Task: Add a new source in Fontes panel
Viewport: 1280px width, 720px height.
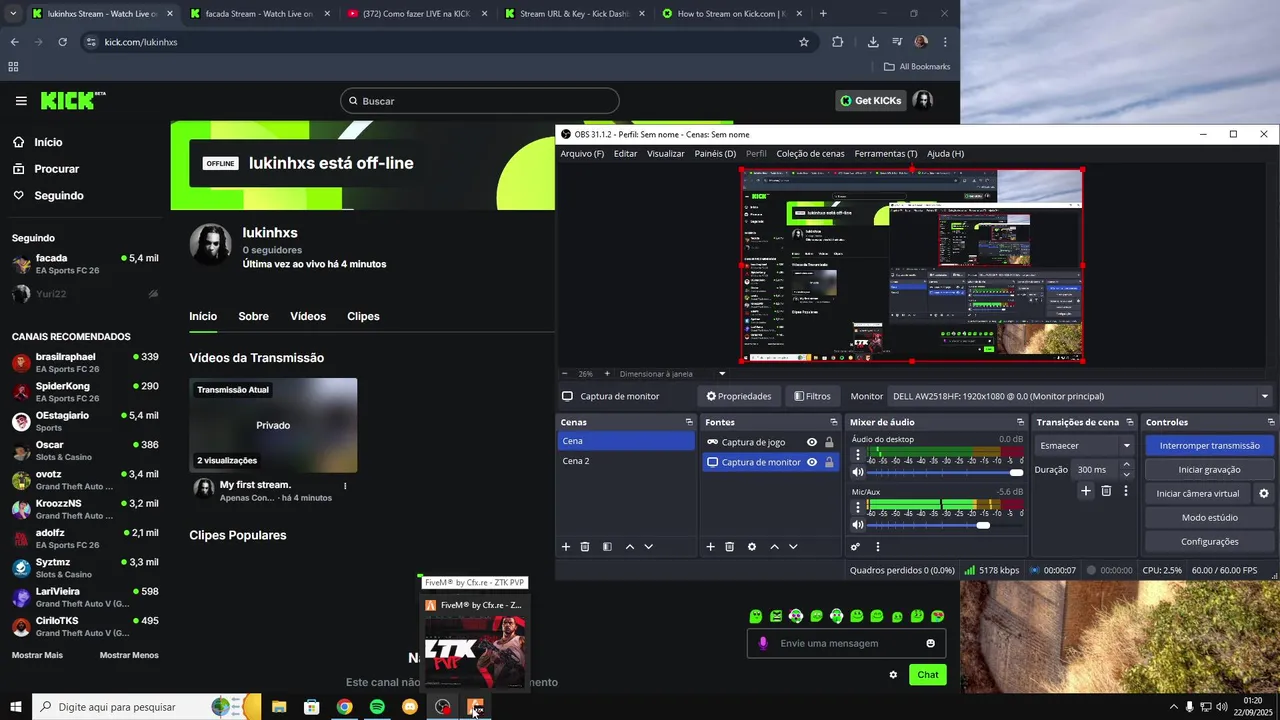Action: tap(711, 547)
